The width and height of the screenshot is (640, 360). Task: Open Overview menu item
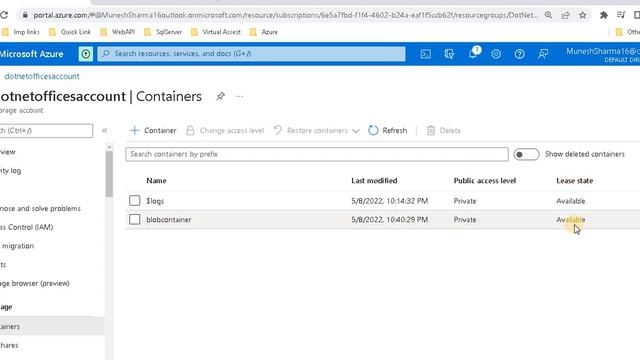[x=8, y=152]
